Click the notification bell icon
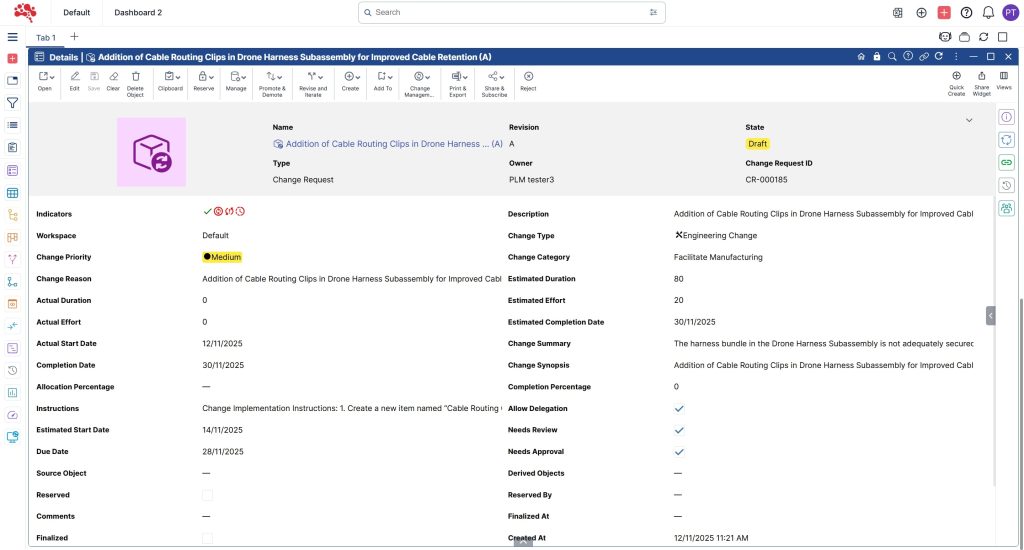The height and width of the screenshot is (550, 1024). pos(988,13)
